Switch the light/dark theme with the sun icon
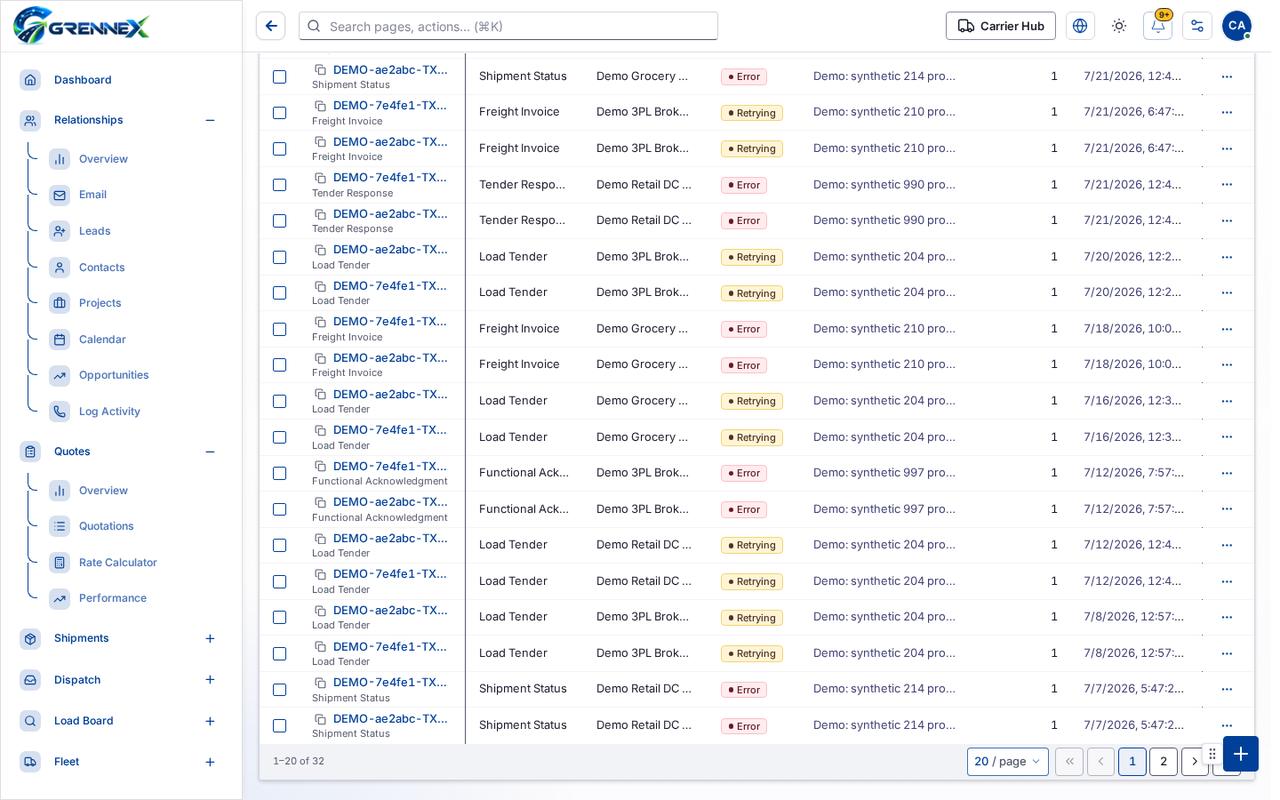 tap(1119, 26)
